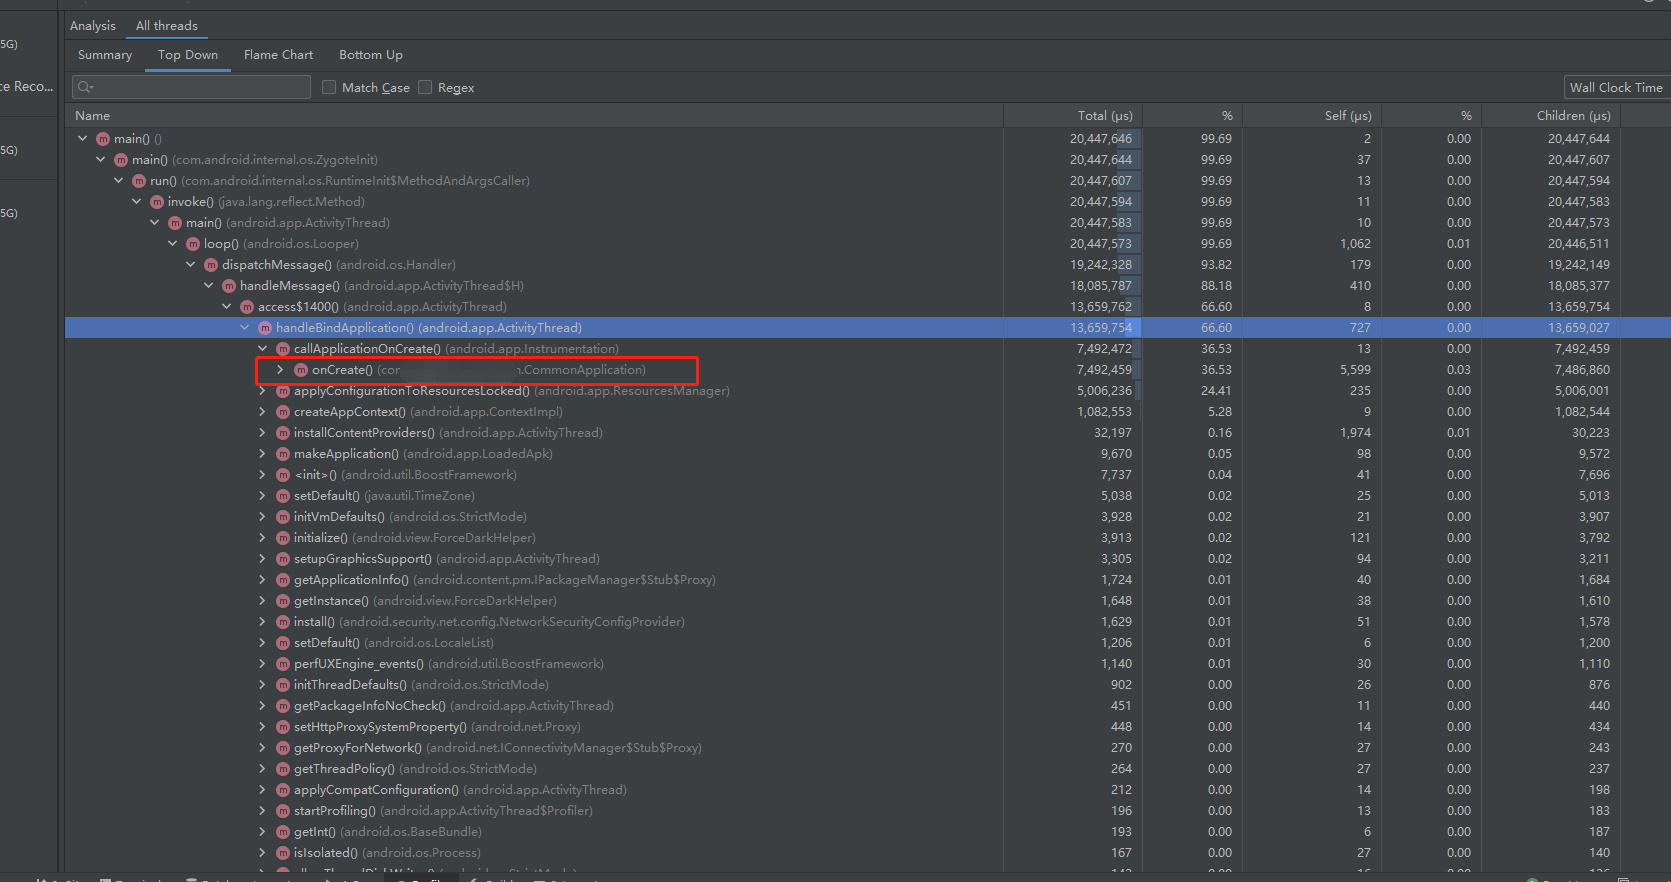Click method icon of <init>() BoostFramework
The image size is (1671, 882).
(283, 475)
